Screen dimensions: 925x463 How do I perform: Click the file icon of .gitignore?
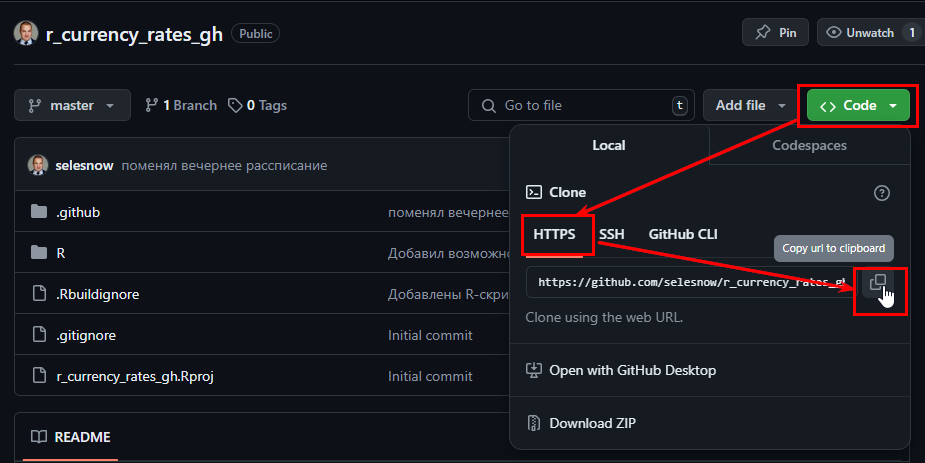pyautogui.click(x=39, y=334)
